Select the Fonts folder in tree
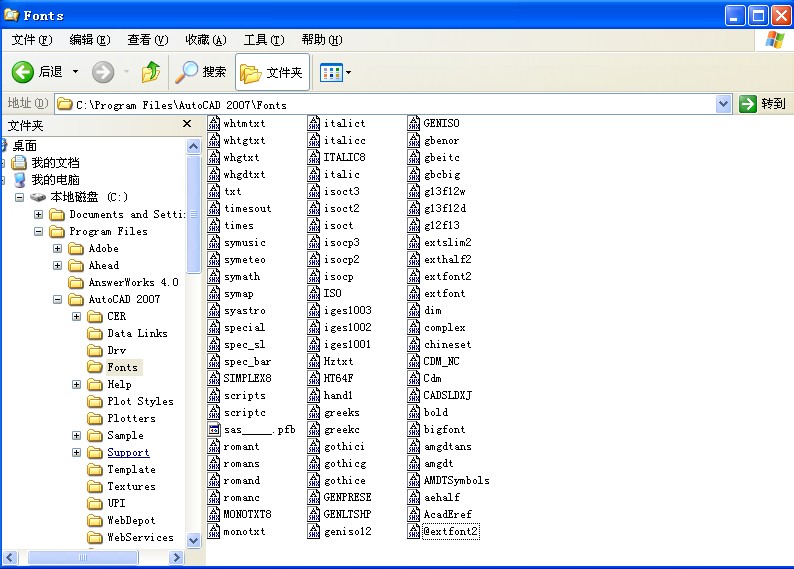 [122, 367]
